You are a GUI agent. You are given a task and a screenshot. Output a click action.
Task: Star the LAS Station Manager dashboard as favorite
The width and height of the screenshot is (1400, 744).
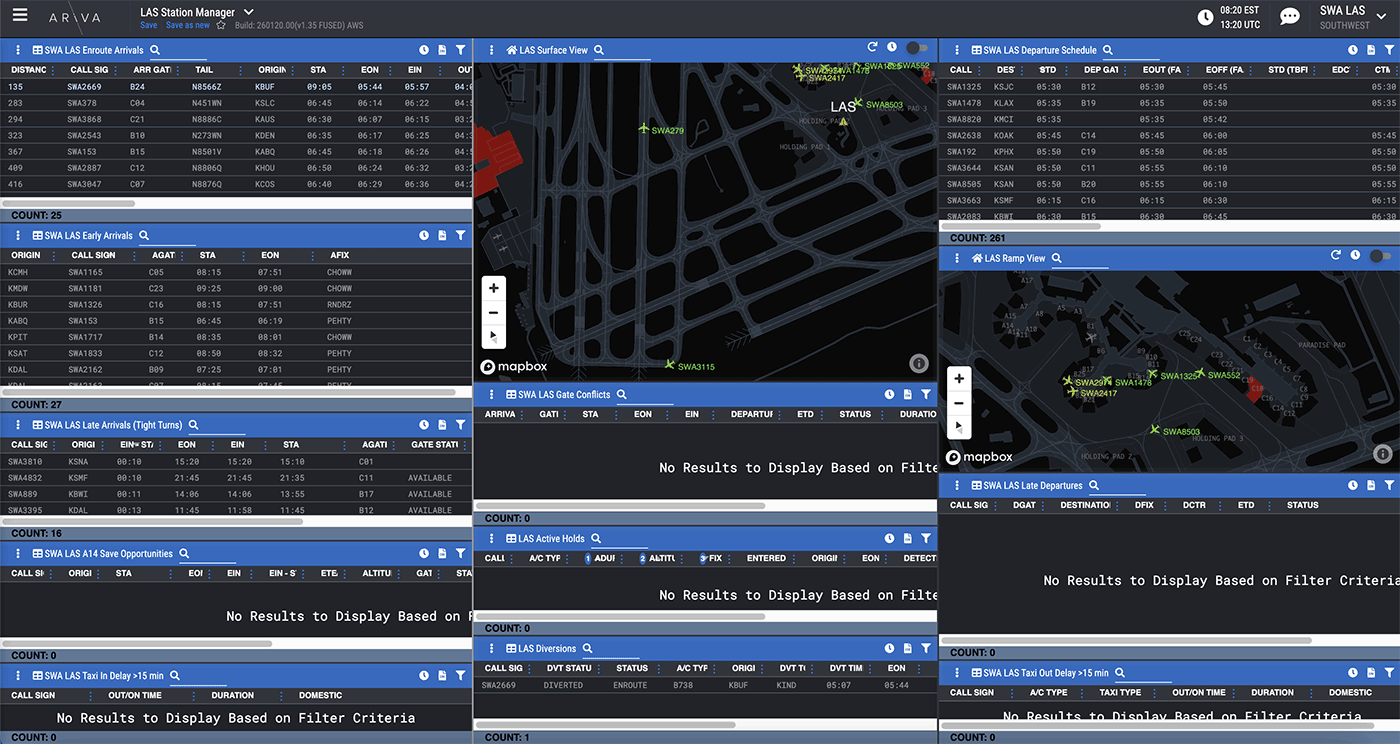click(221, 25)
